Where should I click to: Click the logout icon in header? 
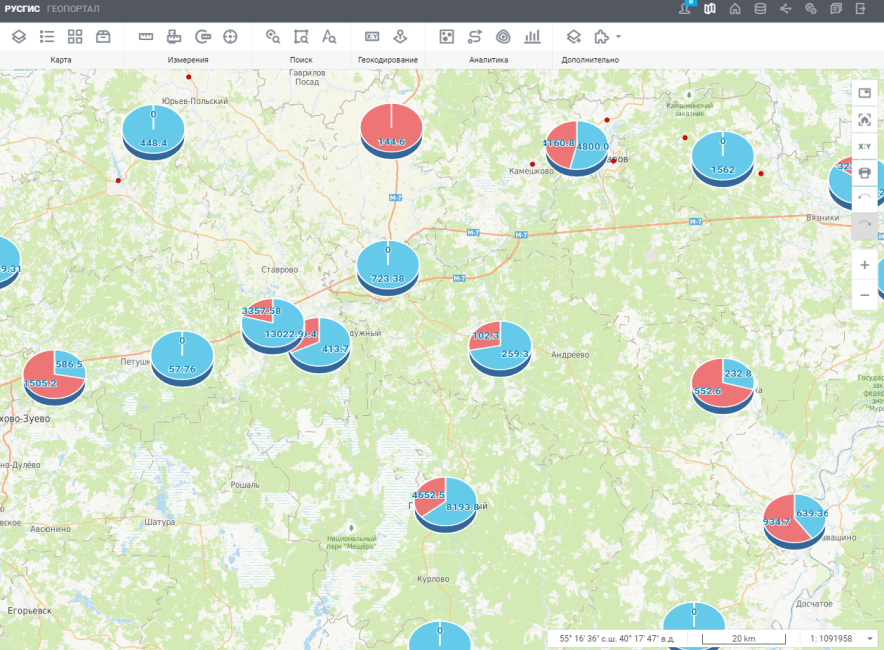click(x=860, y=8)
